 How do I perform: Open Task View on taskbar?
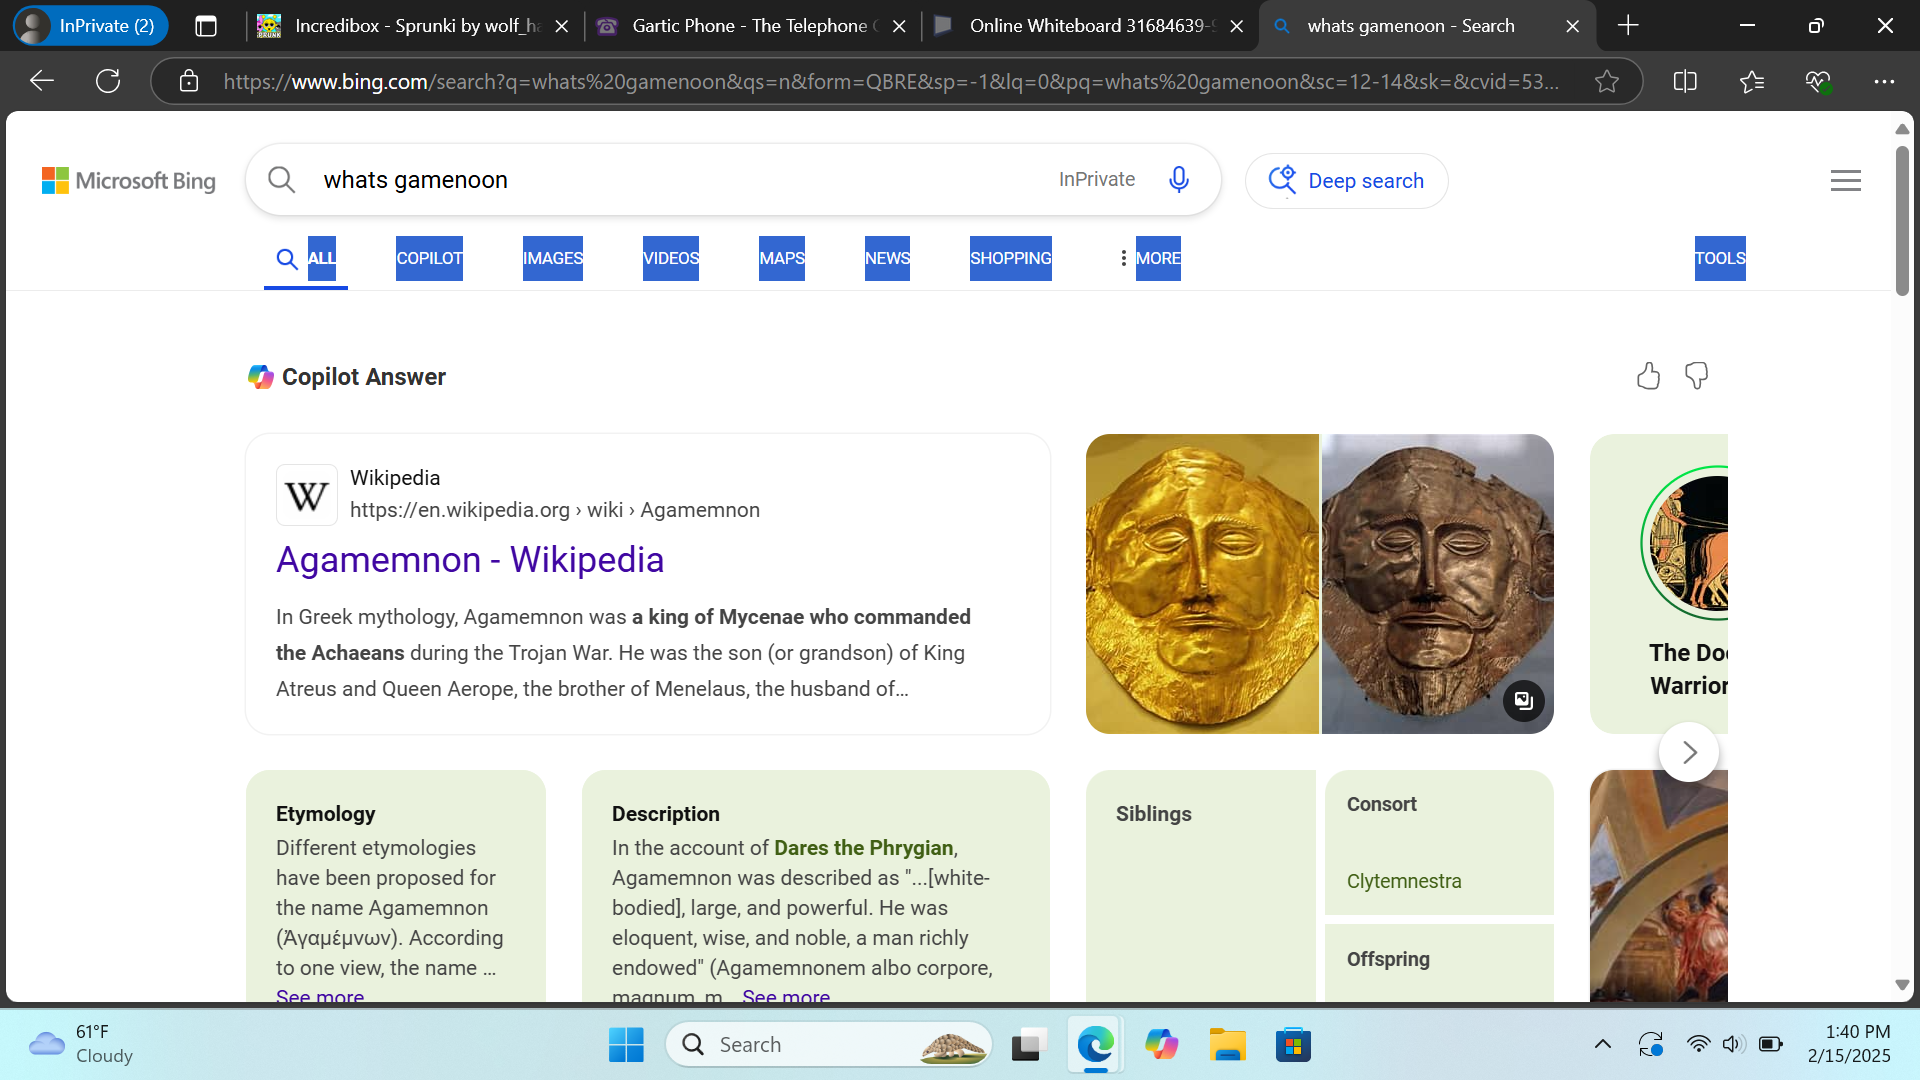[x=1028, y=1045]
